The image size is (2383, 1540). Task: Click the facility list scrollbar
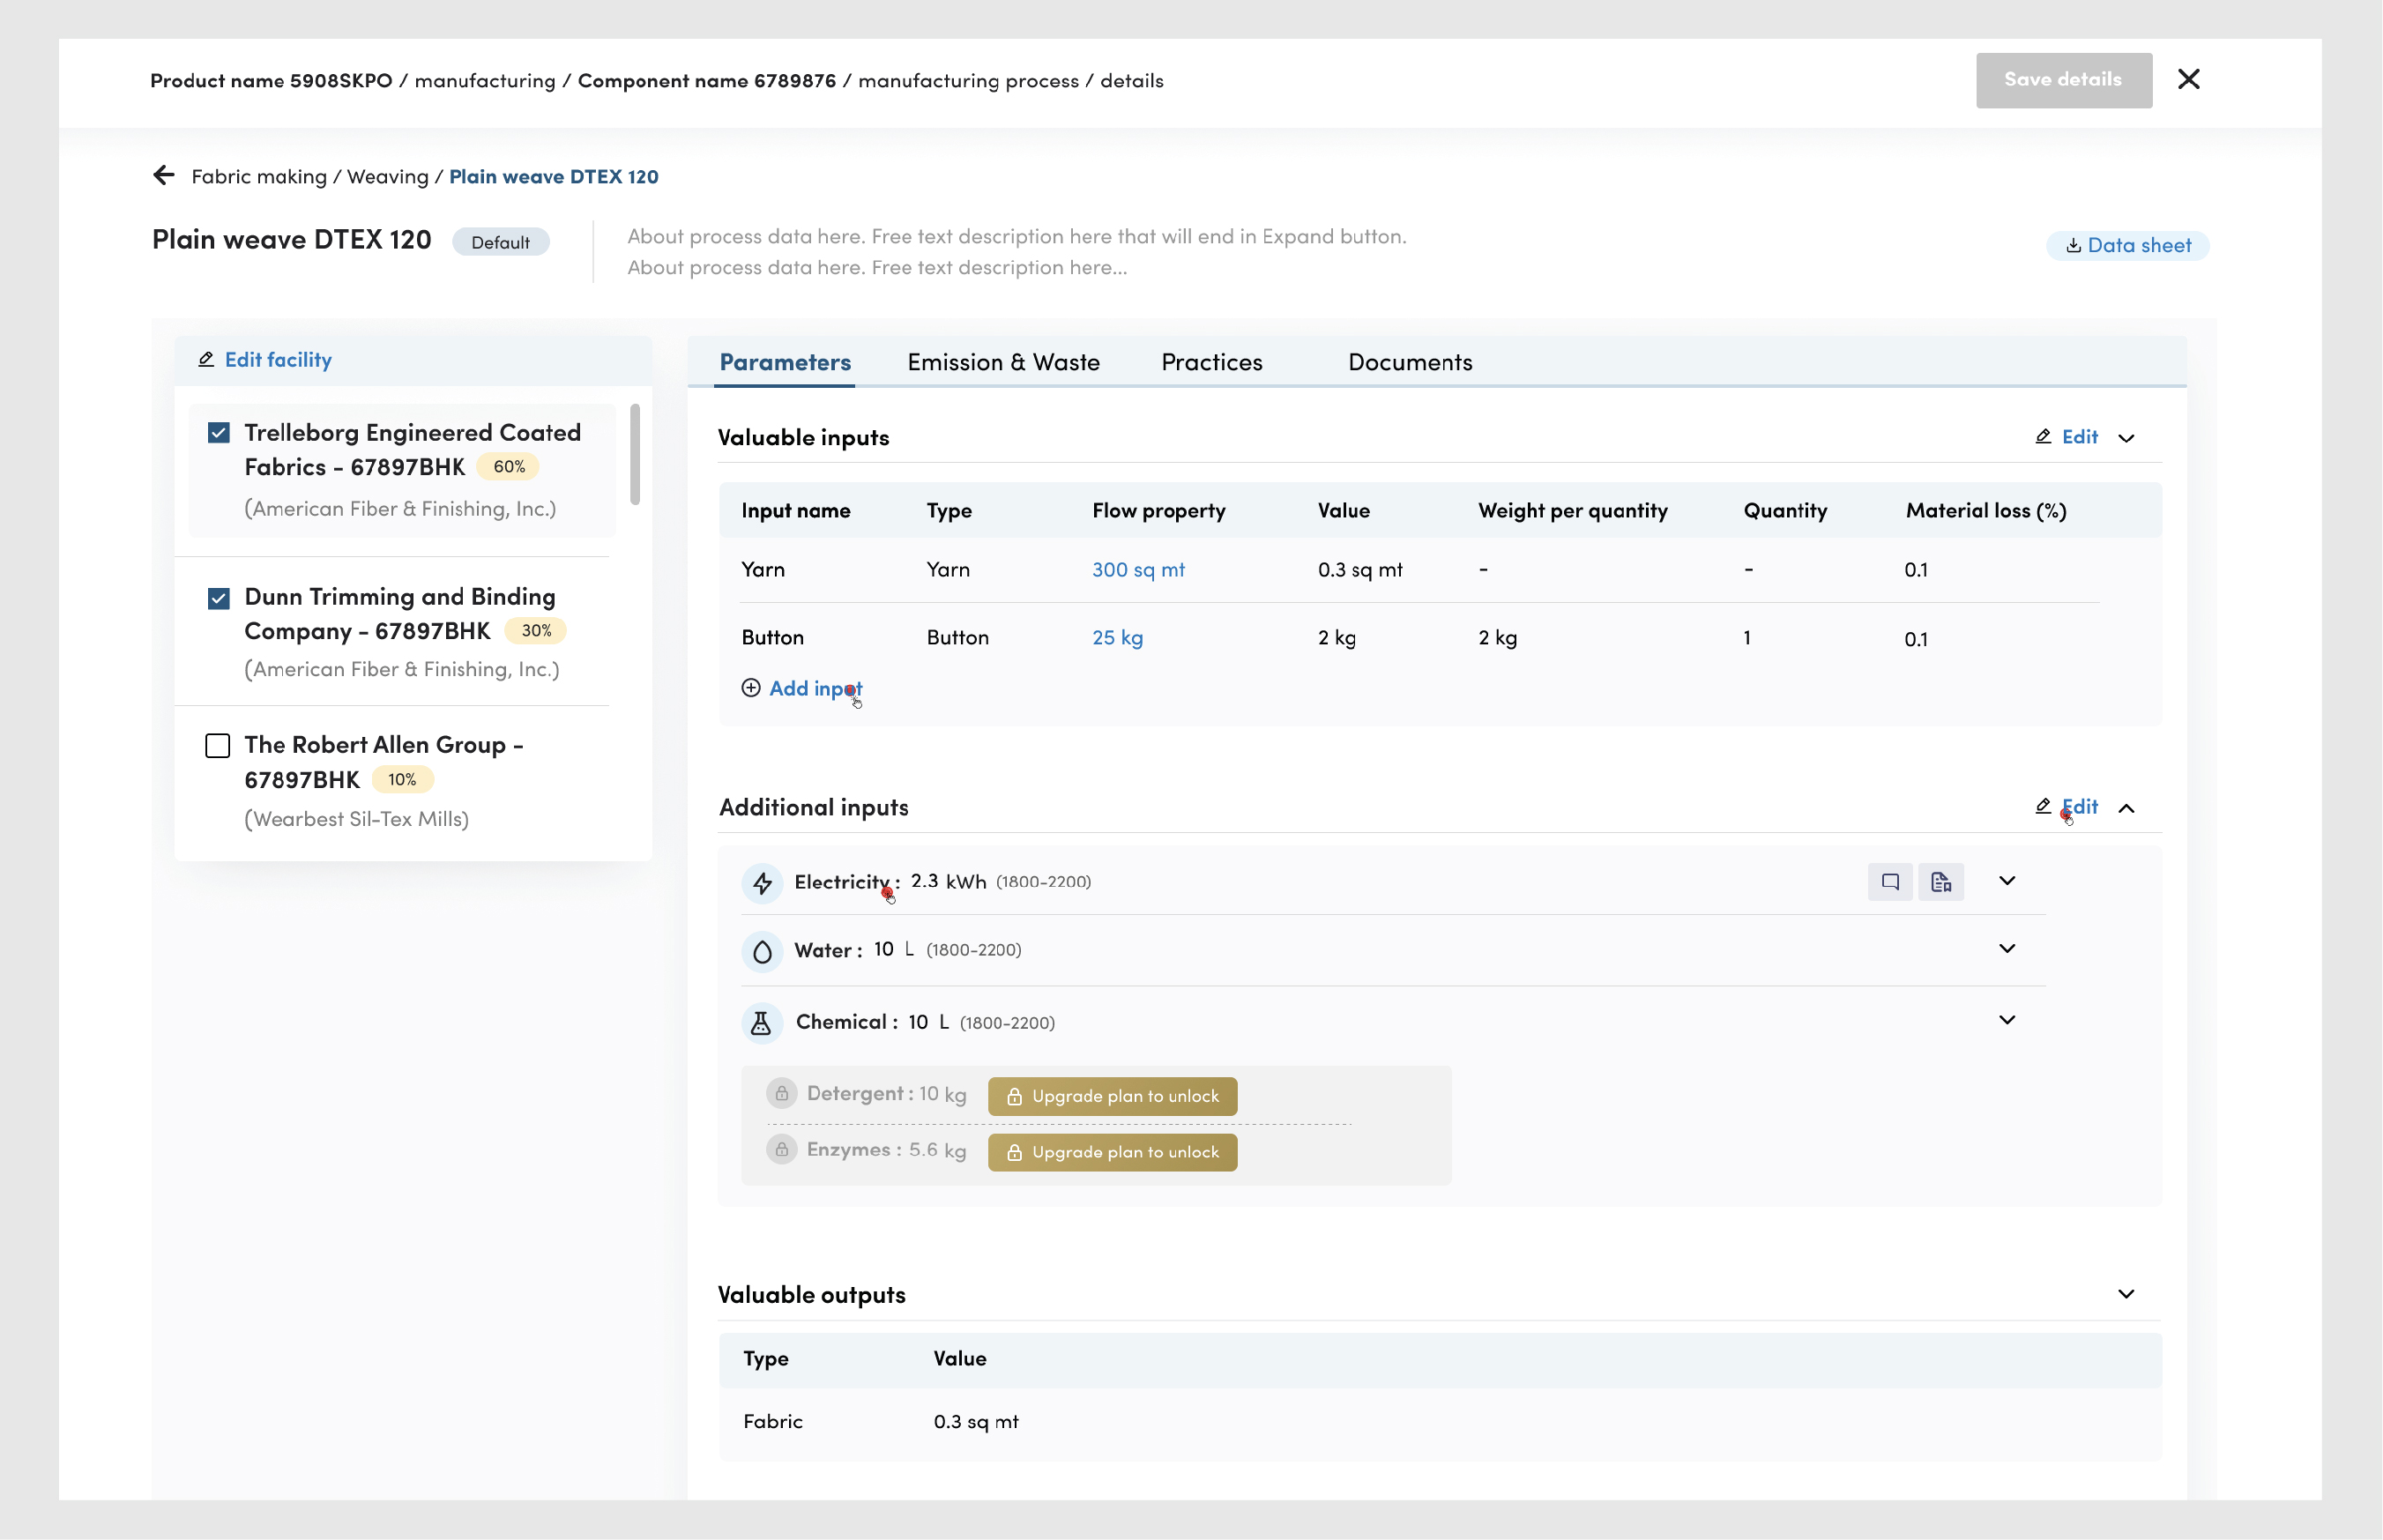pyautogui.click(x=635, y=455)
